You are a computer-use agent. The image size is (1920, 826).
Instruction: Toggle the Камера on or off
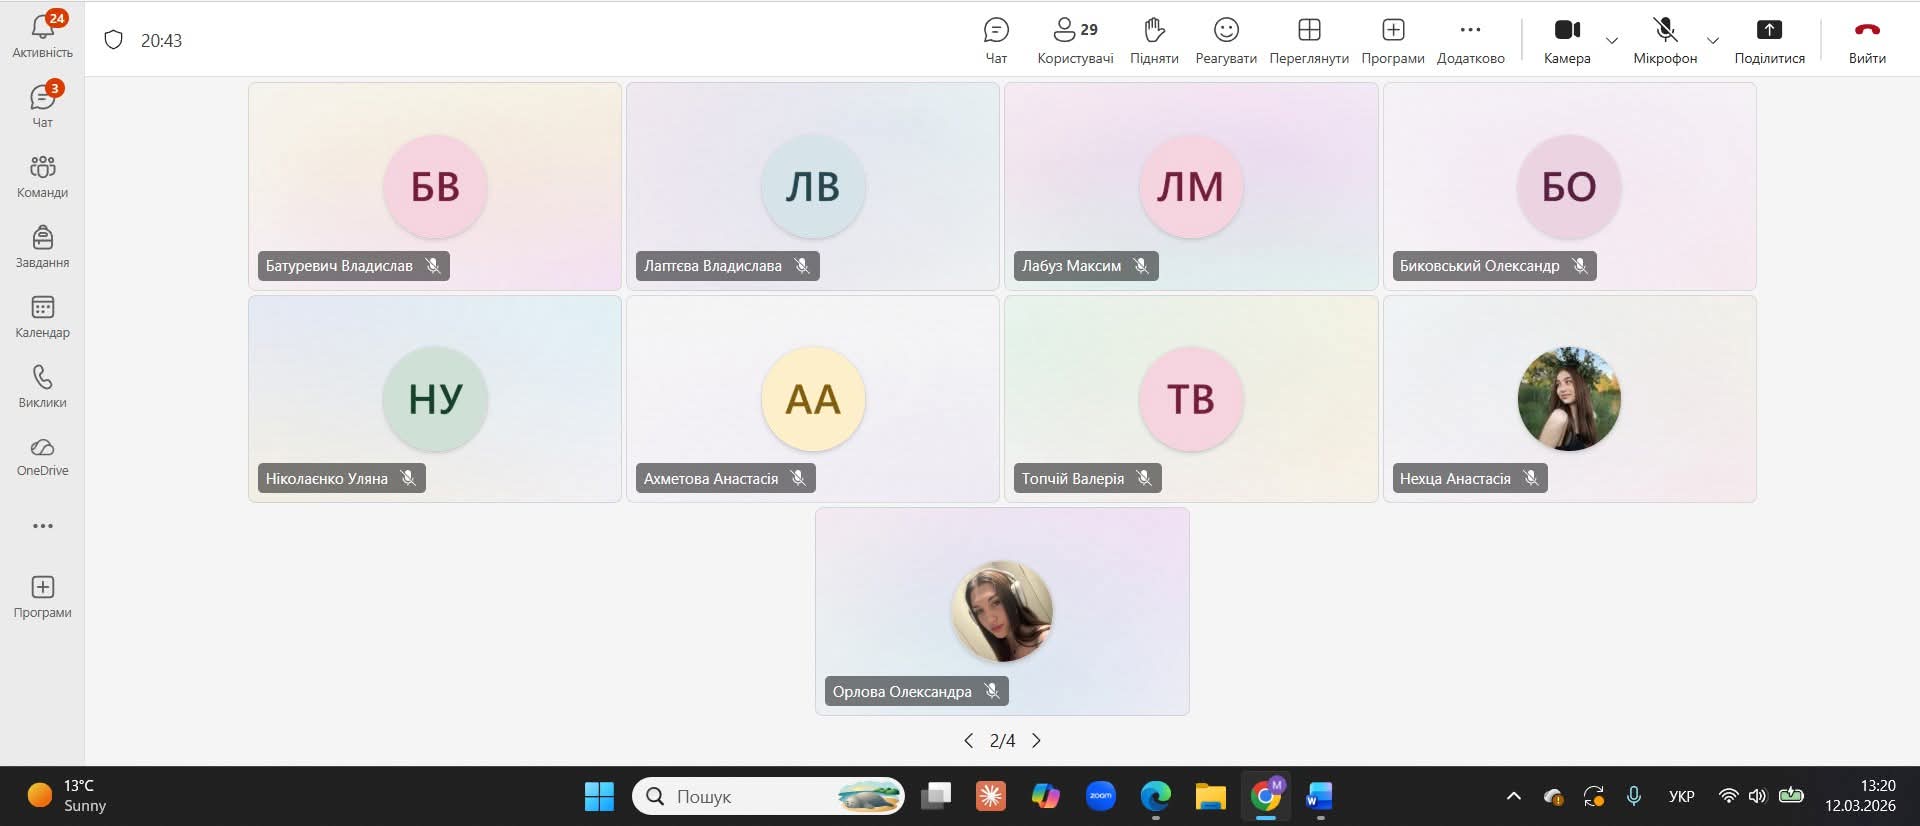coord(1567,40)
